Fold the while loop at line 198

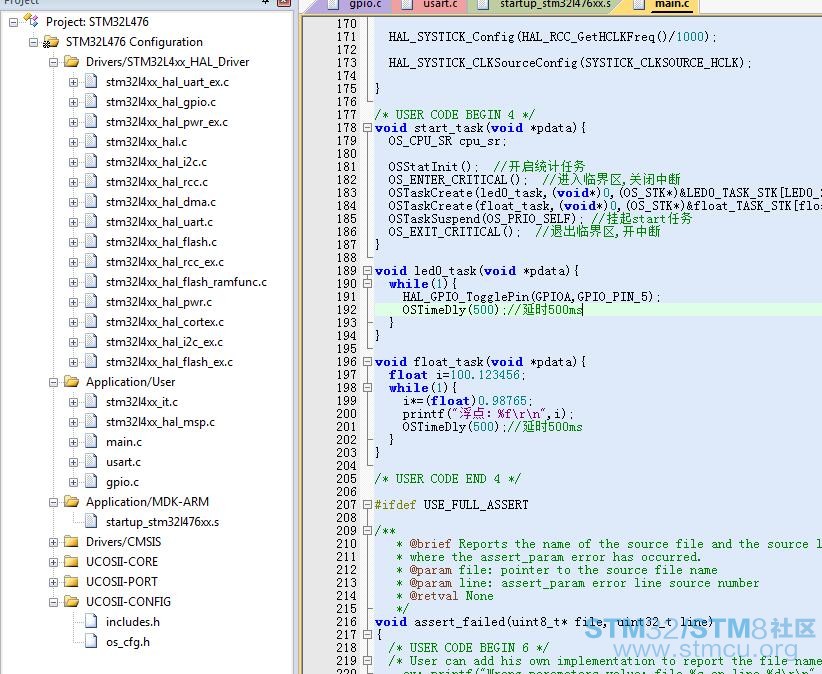click(367, 388)
